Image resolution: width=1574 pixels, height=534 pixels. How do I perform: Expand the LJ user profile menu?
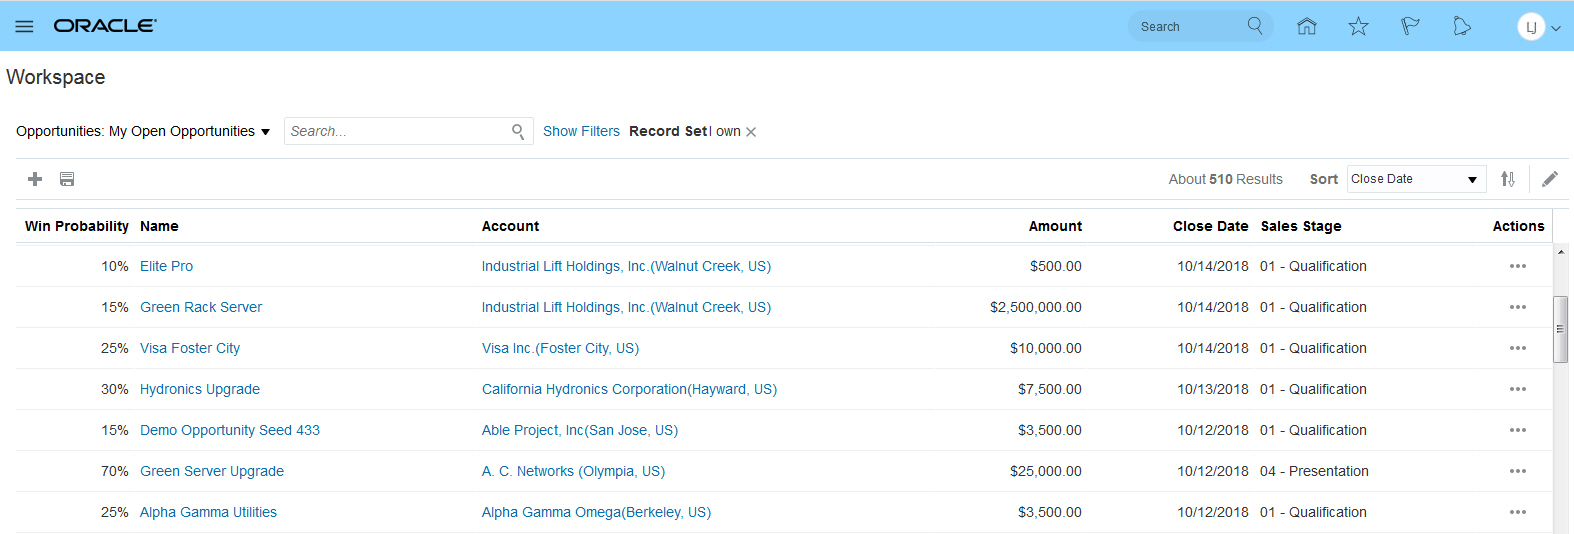(x=1538, y=27)
